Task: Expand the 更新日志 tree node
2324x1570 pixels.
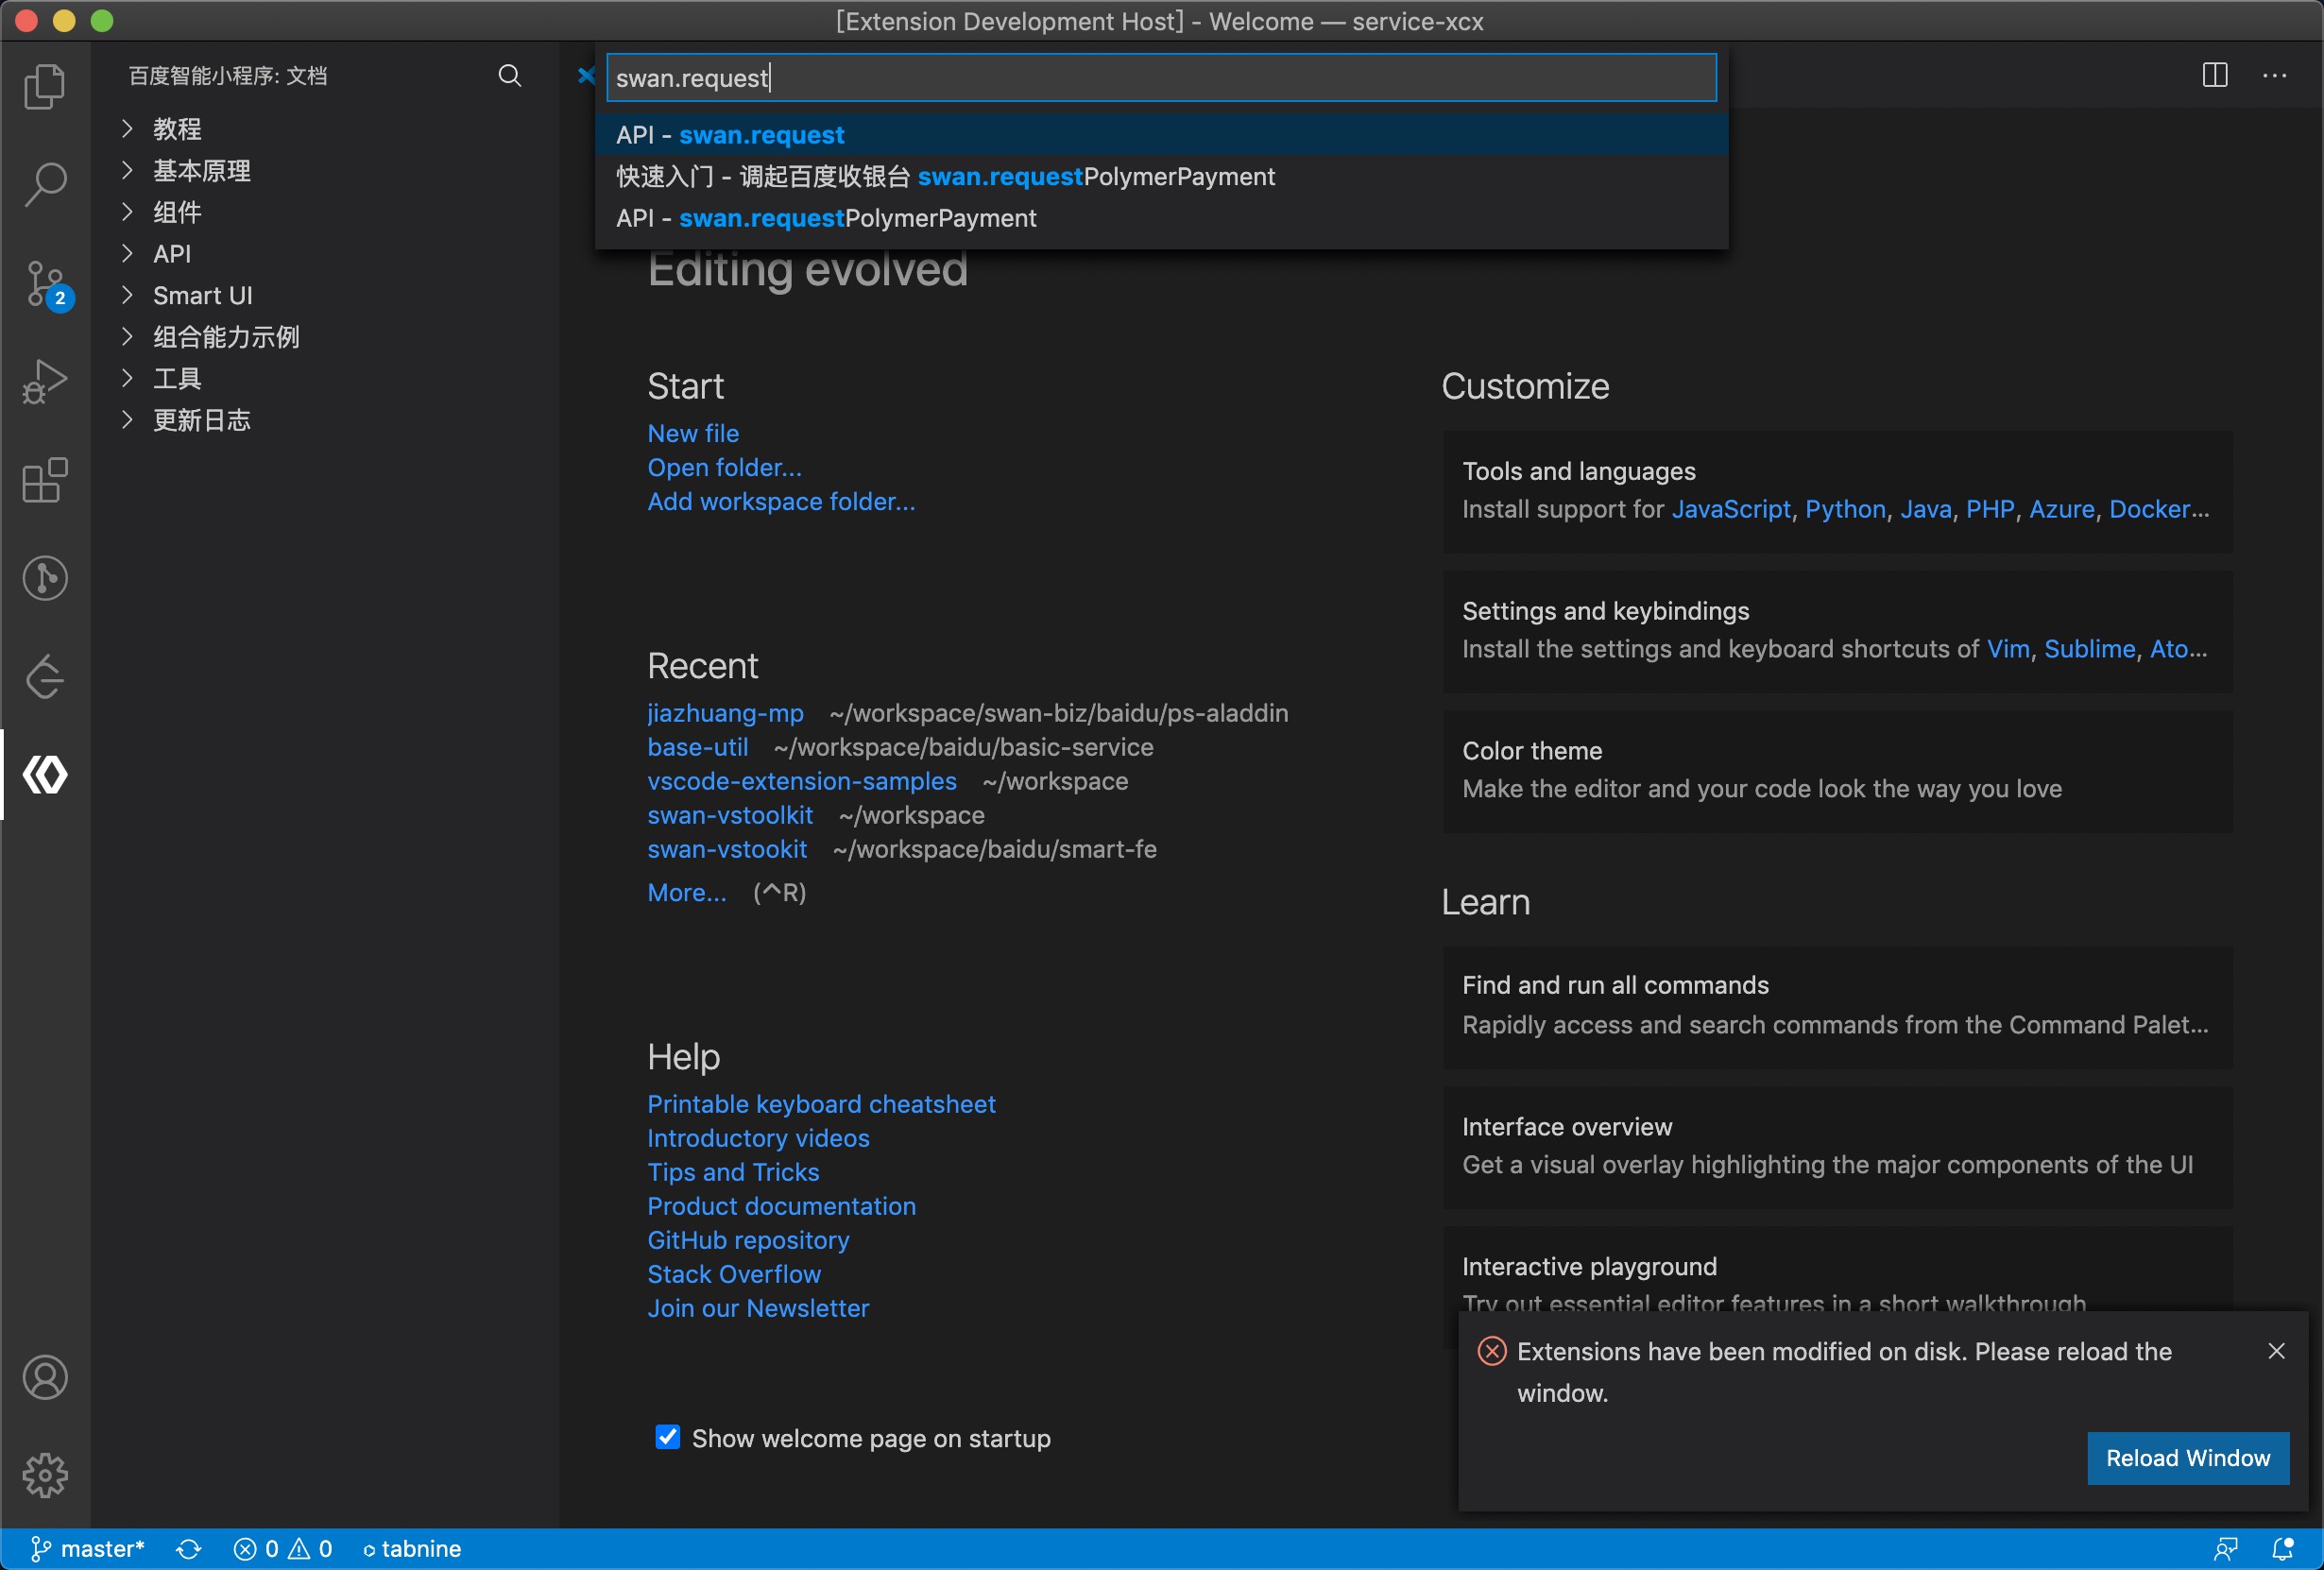Action: 324,420
